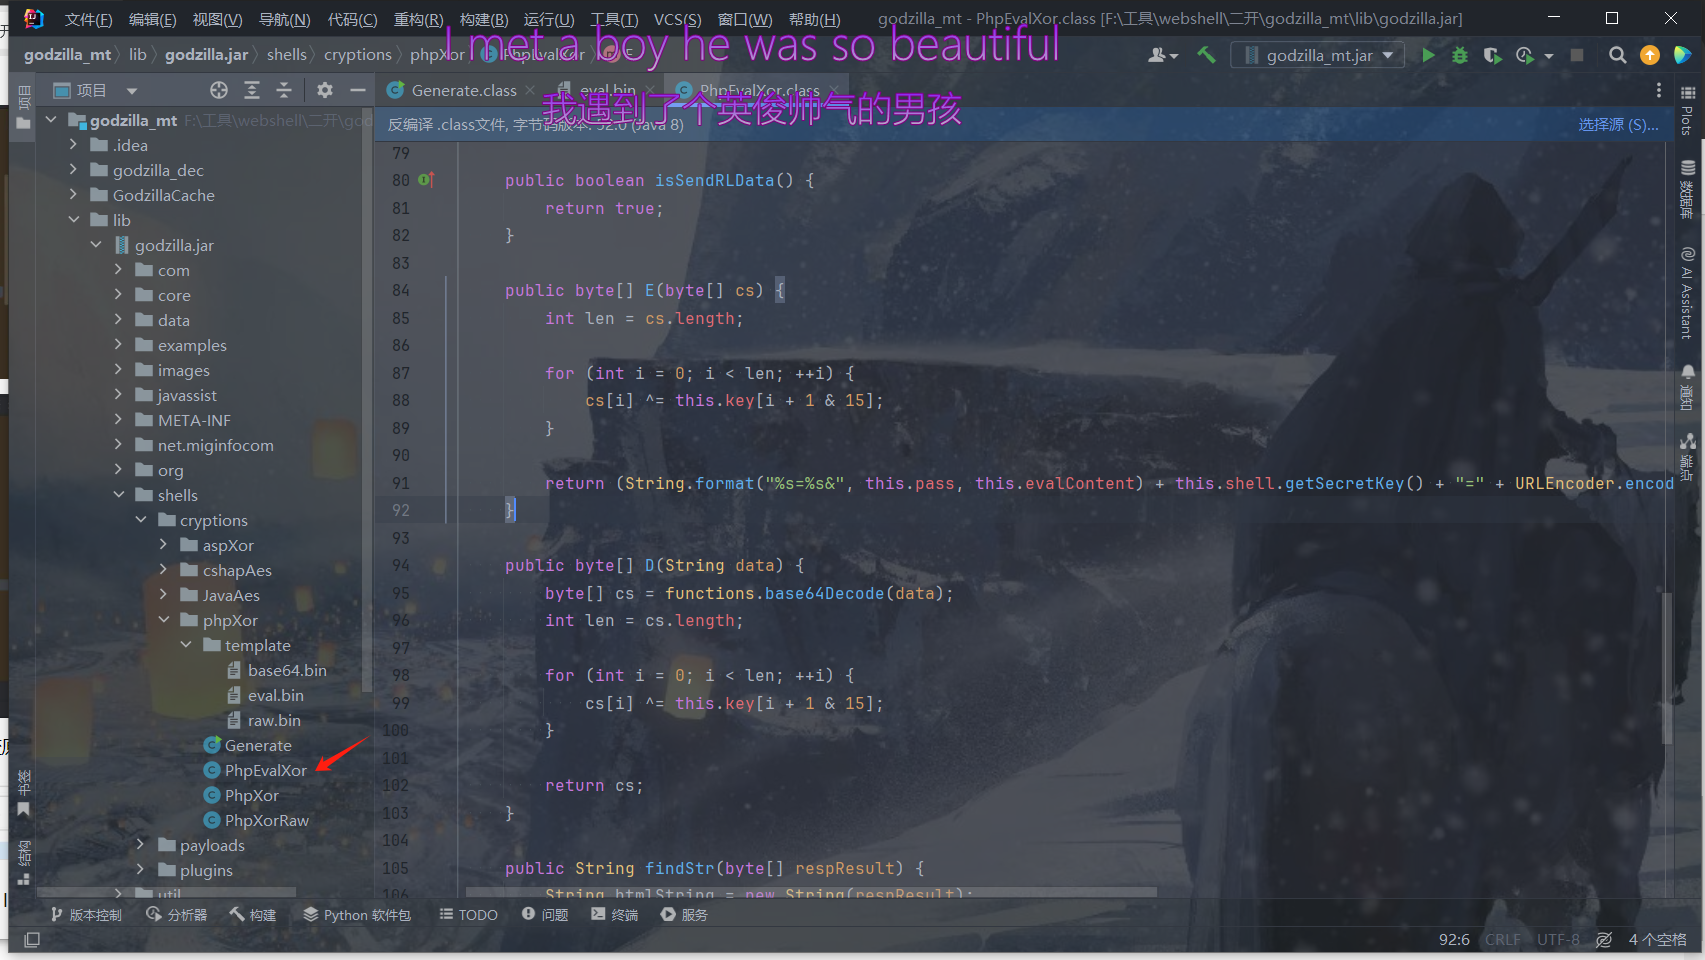The height and width of the screenshot is (960, 1705).
Task: Collapse the shells package
Action: click(118, 495)
